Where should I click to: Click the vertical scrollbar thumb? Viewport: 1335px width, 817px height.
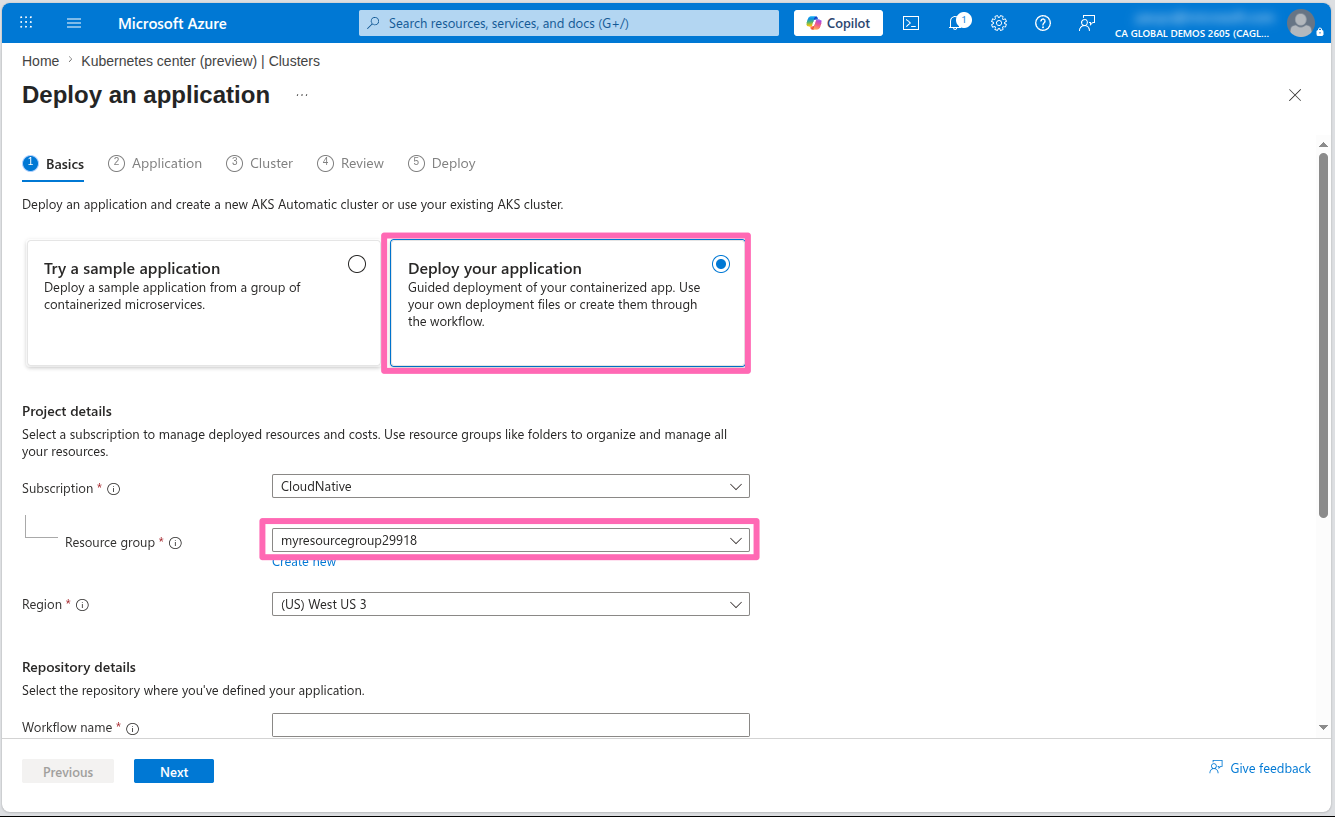click(x=1323, y=335)
